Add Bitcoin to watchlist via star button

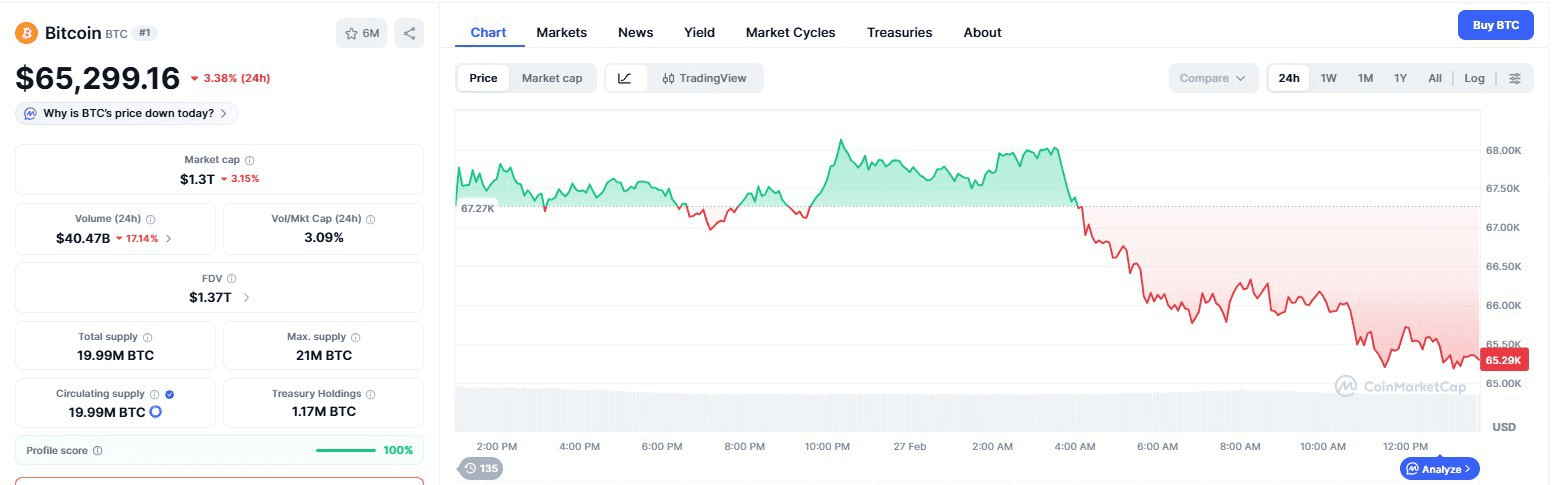361,33
